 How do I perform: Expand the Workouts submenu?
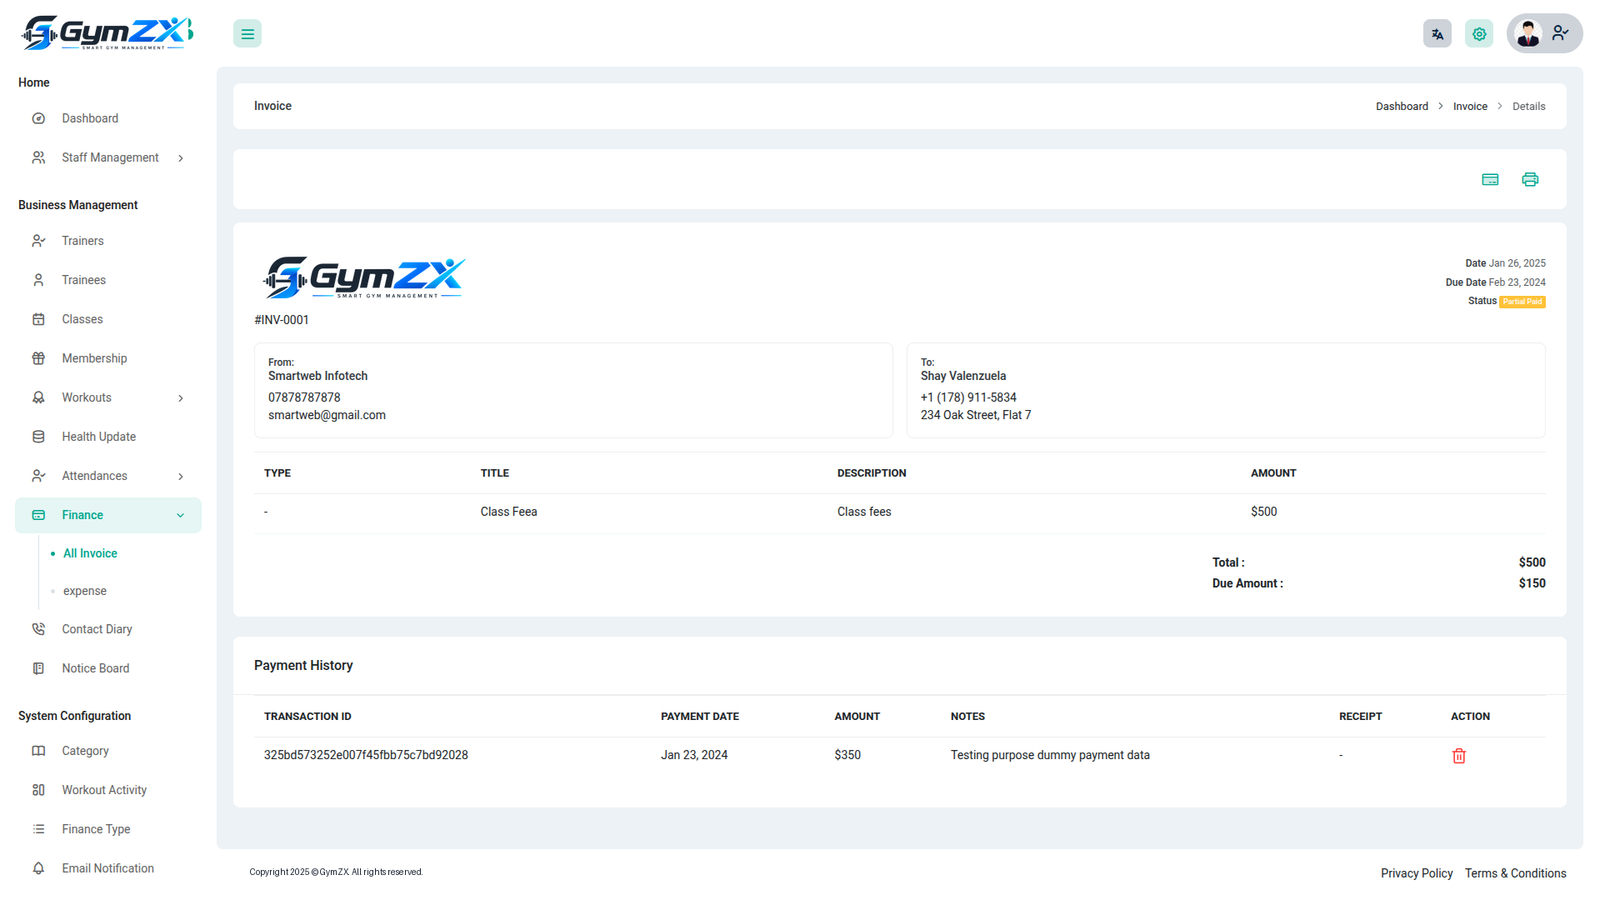point(108,398)
